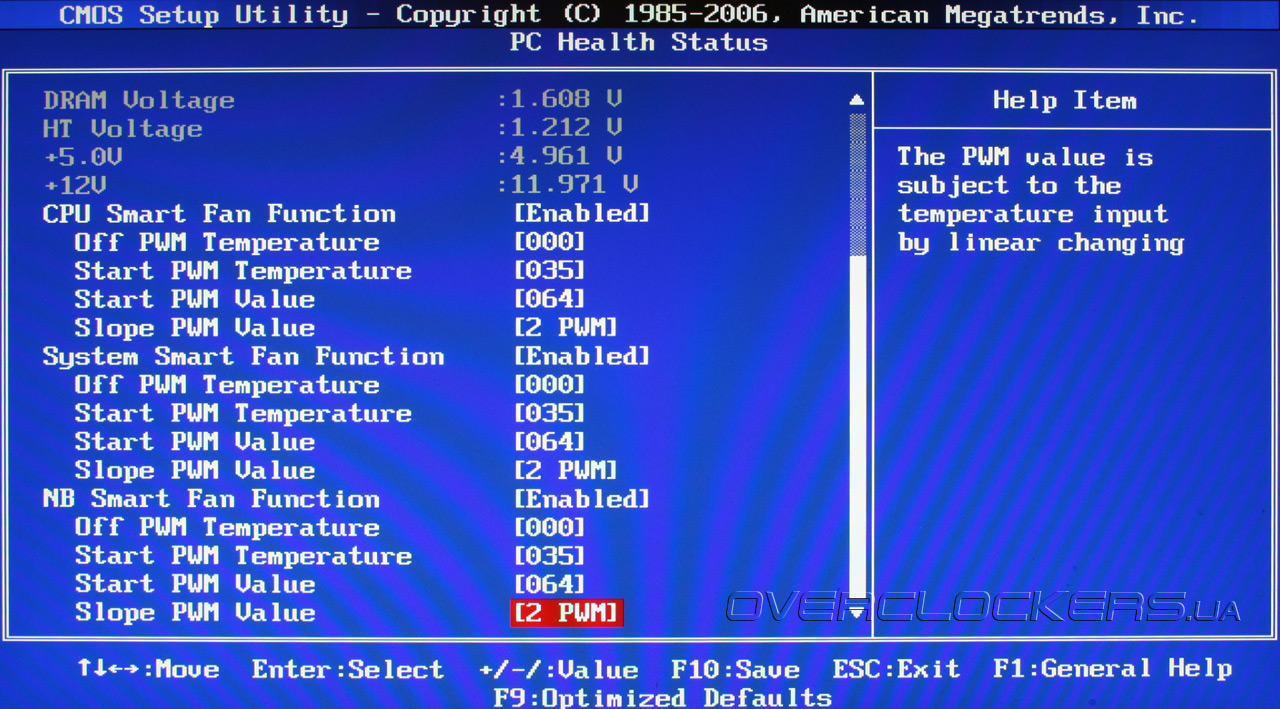
Task: Select Slope PWM Value label under System Smart Fan
Action: [195, 470]
